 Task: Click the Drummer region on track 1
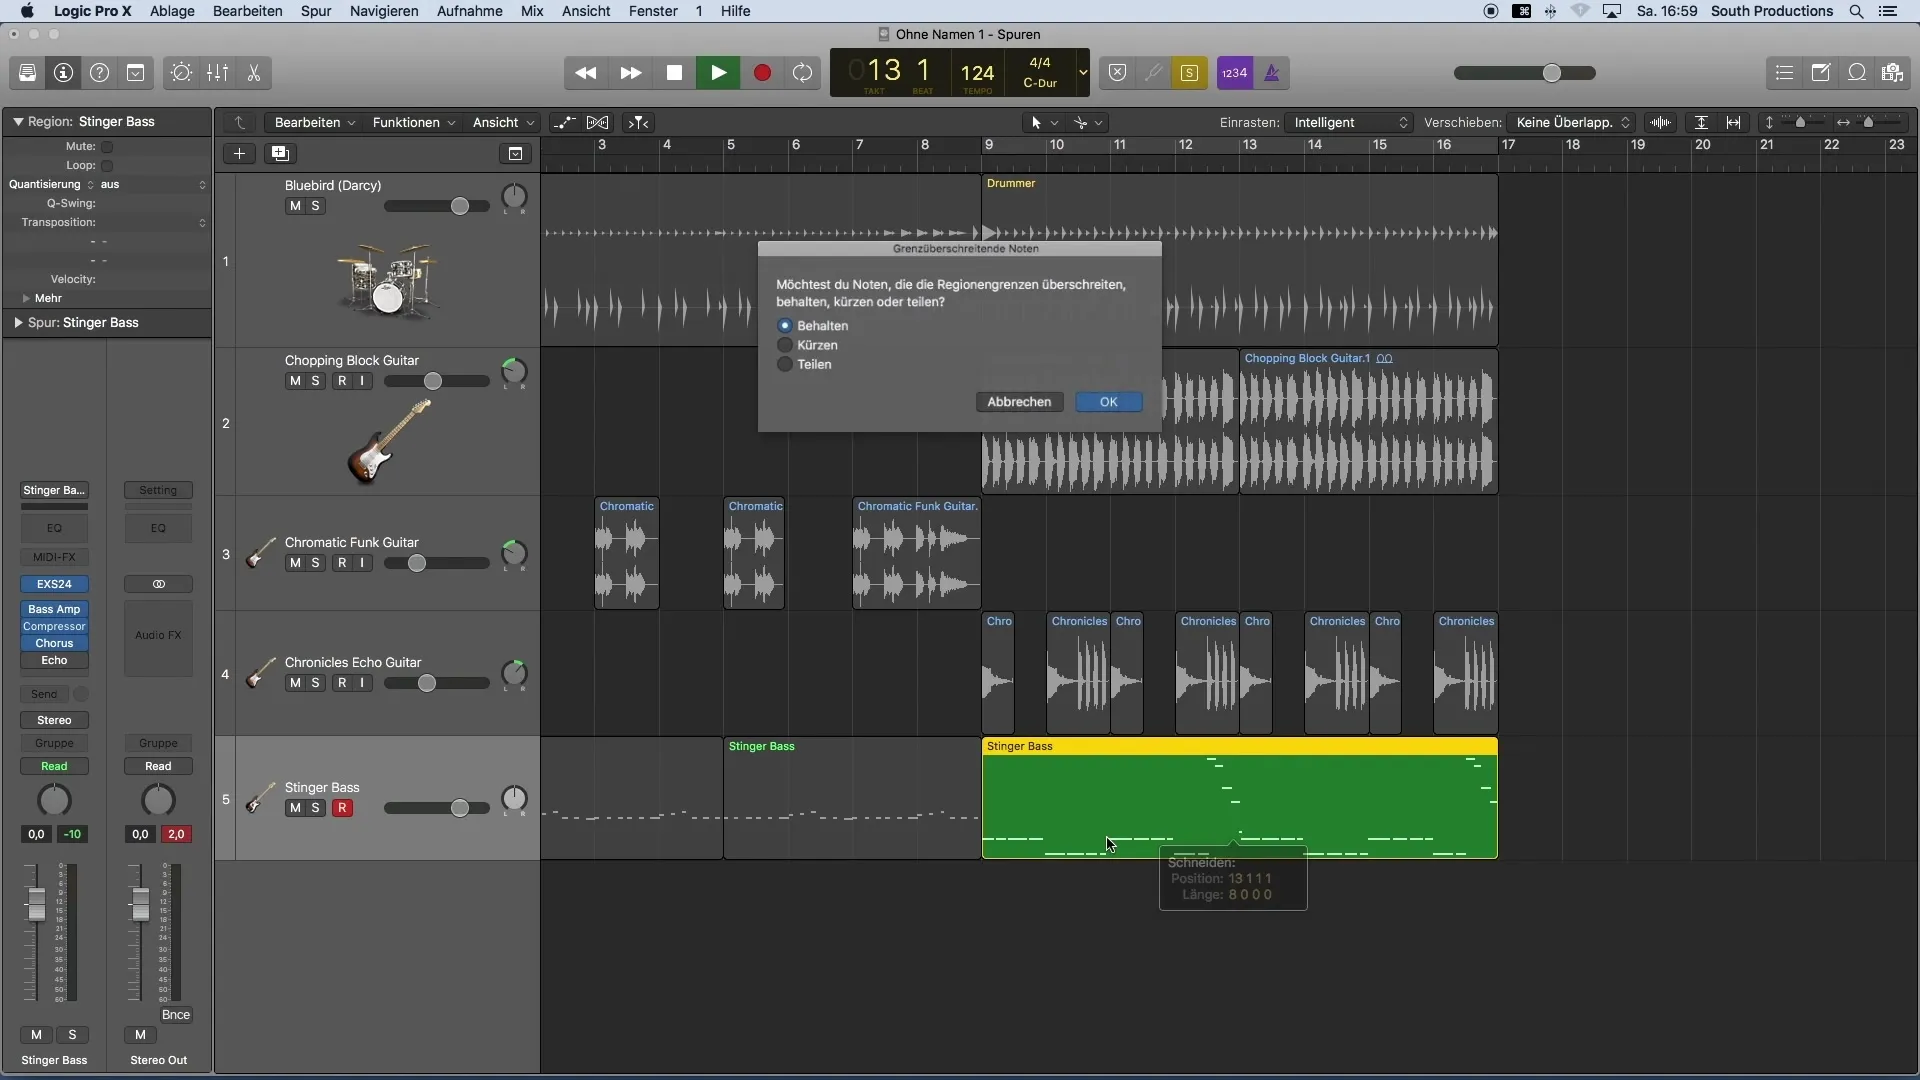pos(1239,260)
